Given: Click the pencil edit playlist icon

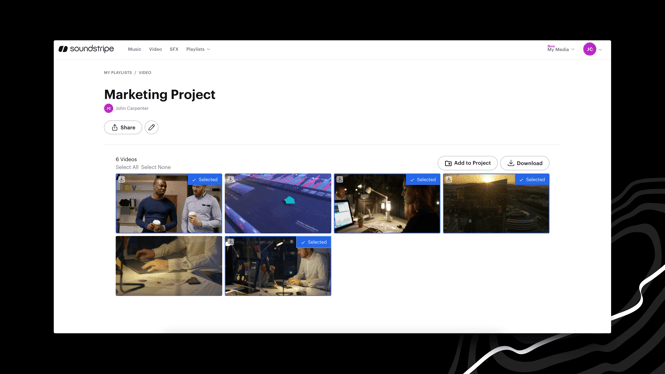Looking at the screenshot, I should click(151, 127).
